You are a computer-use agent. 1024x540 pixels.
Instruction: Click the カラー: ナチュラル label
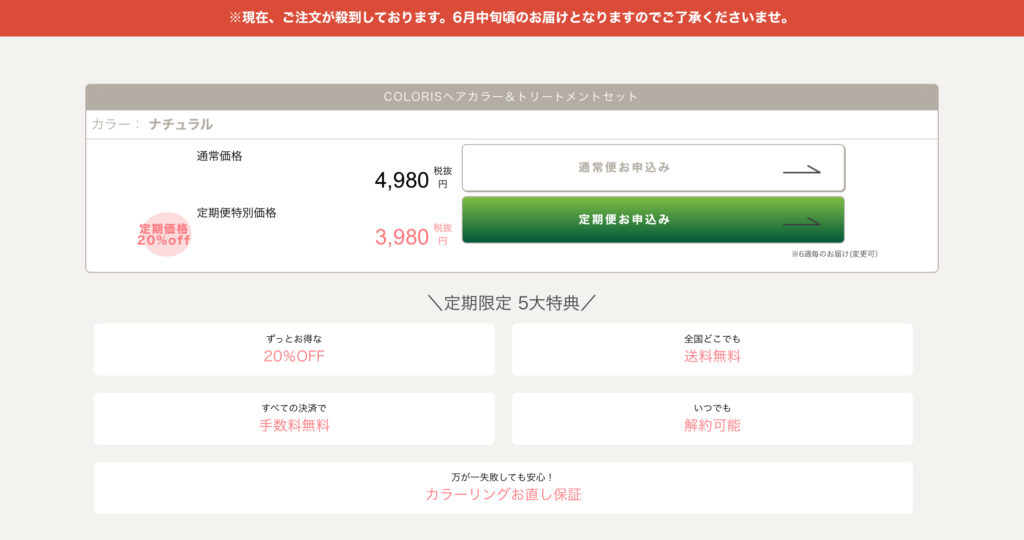coord(152,124)
